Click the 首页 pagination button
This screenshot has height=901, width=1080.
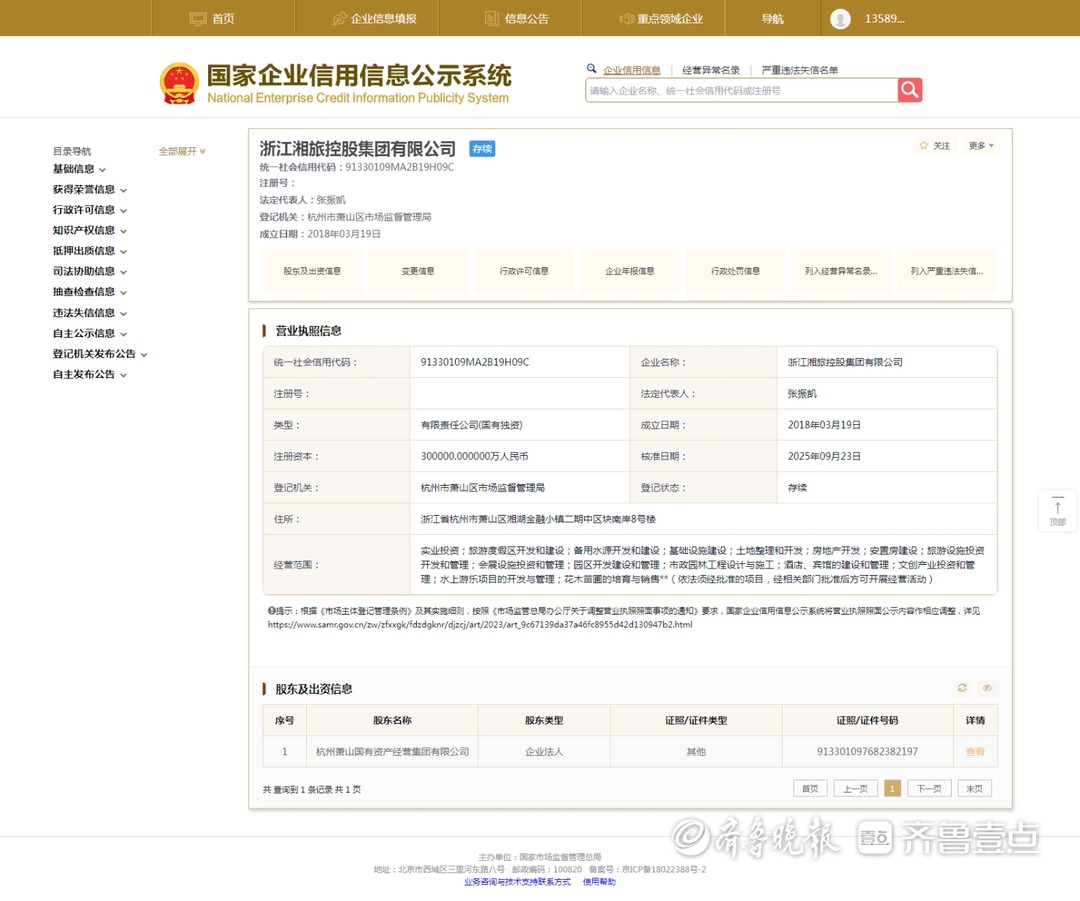pyautogui.click(x=810, y=789)
